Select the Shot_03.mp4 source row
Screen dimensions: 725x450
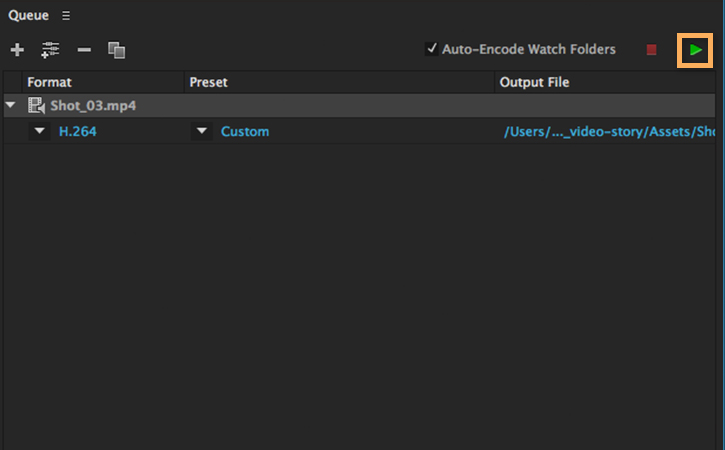point(300,105)
